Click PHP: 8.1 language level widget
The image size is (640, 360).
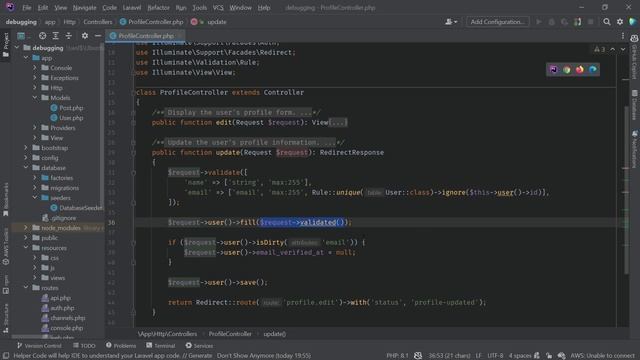click(397, 356)
